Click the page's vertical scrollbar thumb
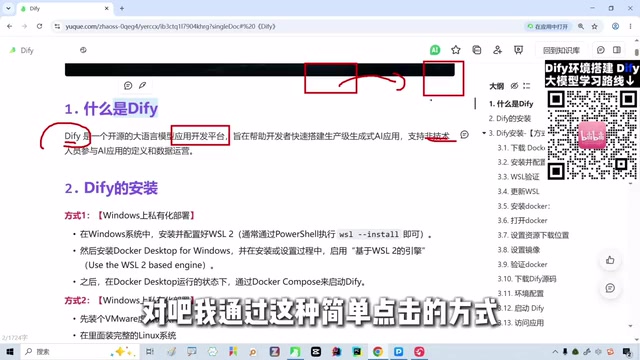Viewport: 640px width, 360px height. point(637,52)
